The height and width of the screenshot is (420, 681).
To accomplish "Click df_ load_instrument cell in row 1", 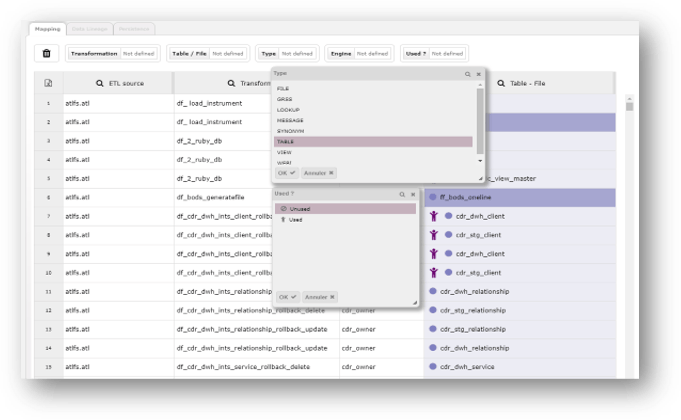I will pos(224,103).
